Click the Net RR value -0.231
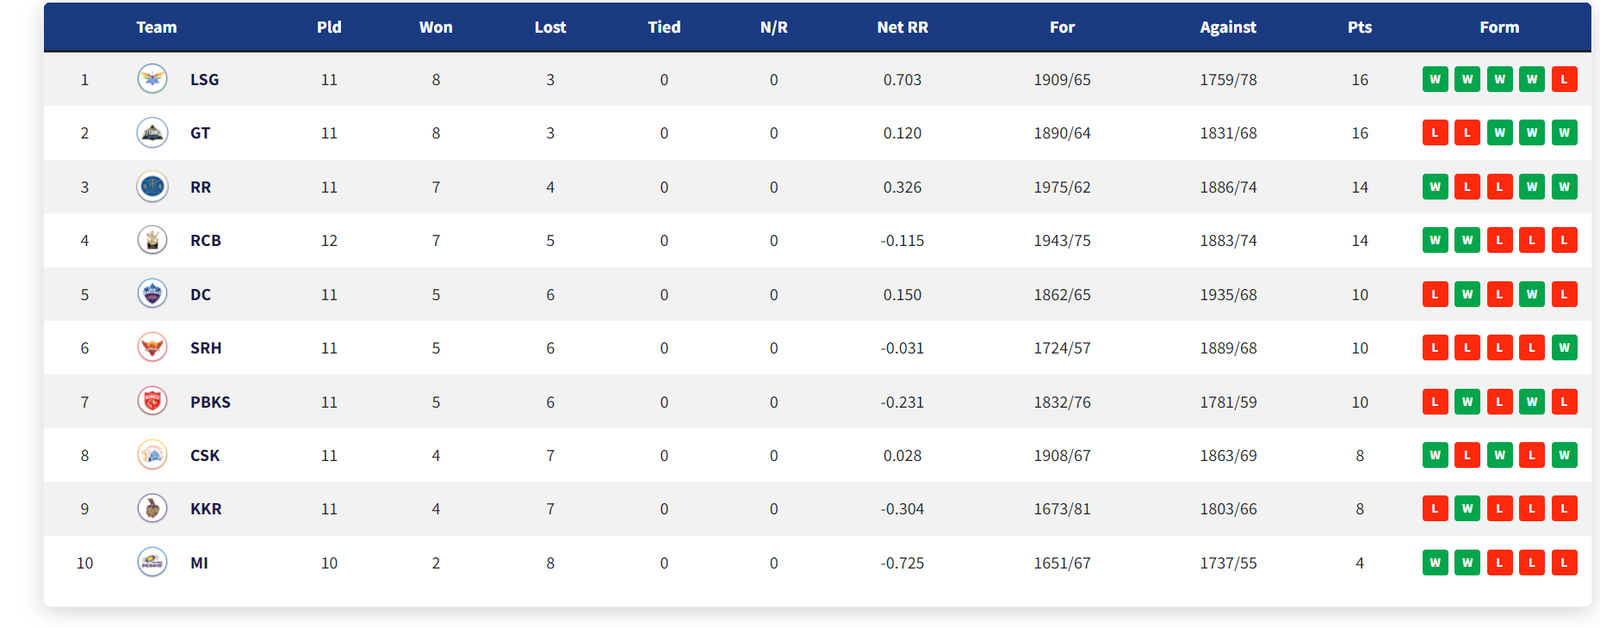The width and height of the screenshot is (1600, 627). point(903,402)
